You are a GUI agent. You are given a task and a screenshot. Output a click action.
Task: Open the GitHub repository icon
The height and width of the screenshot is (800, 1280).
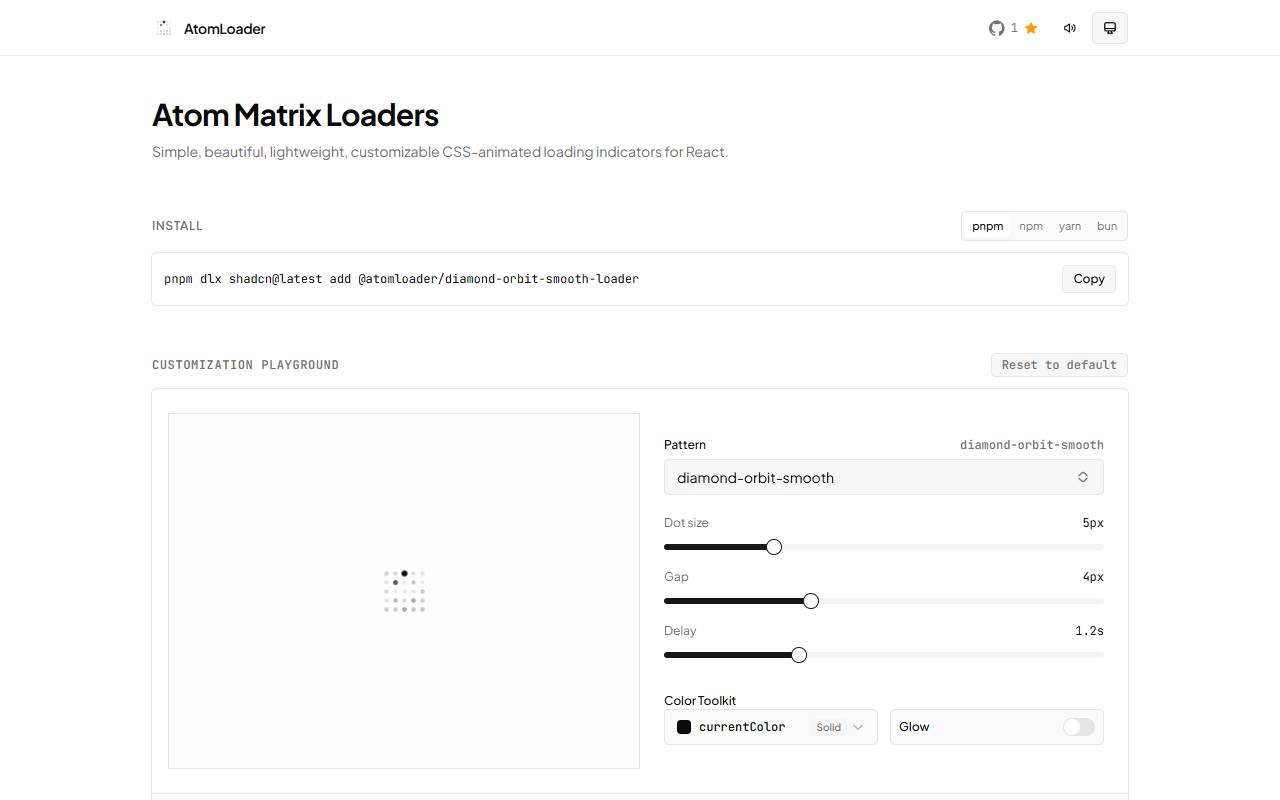[x=997, y=28]
